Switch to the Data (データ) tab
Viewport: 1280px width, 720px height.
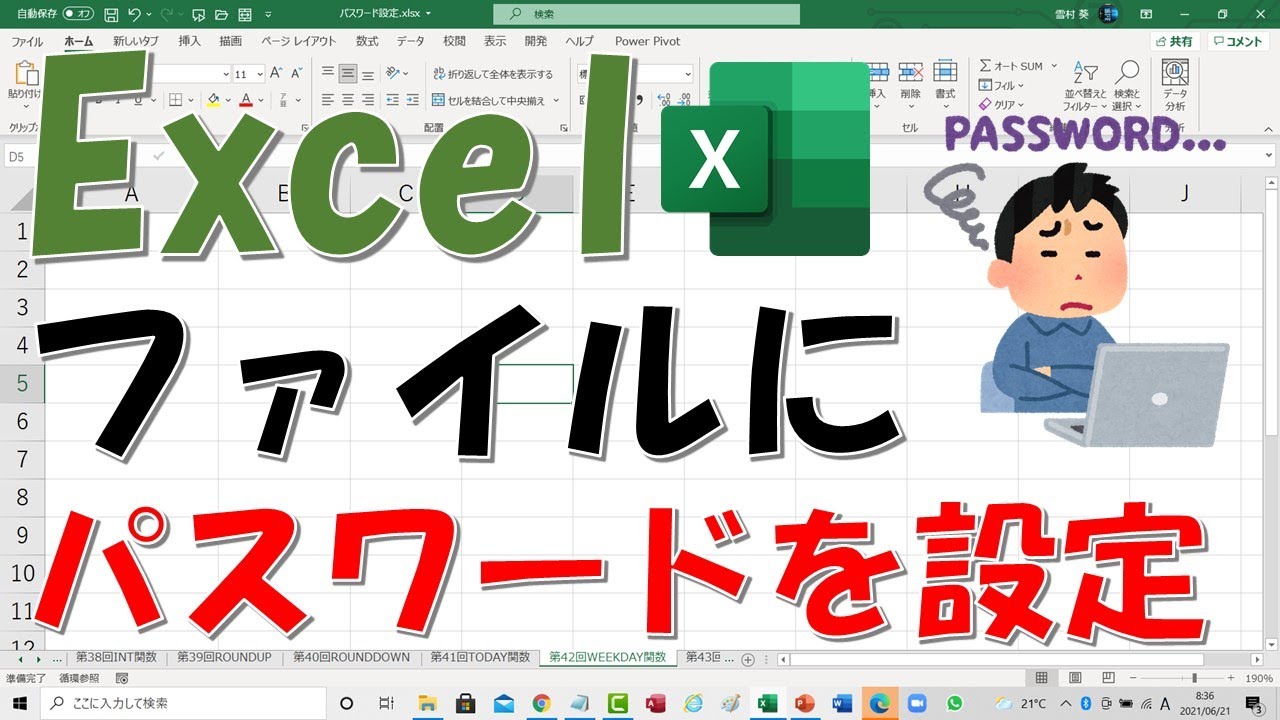[x=410, y=41]
